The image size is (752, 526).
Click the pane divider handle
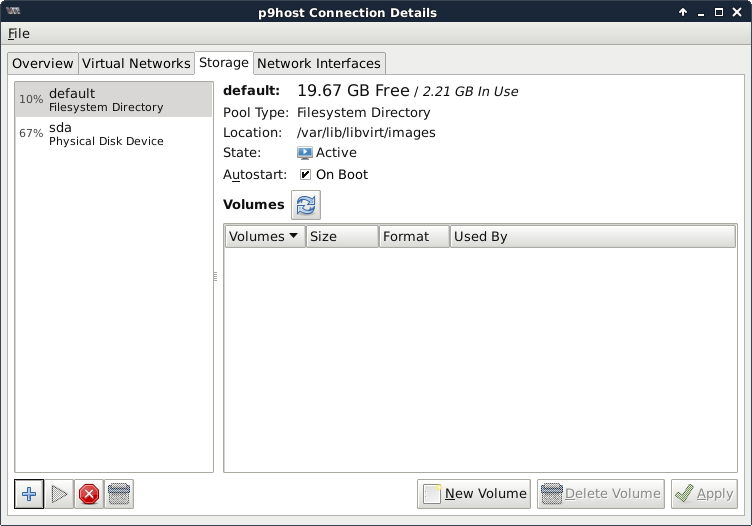coord(215,277)
